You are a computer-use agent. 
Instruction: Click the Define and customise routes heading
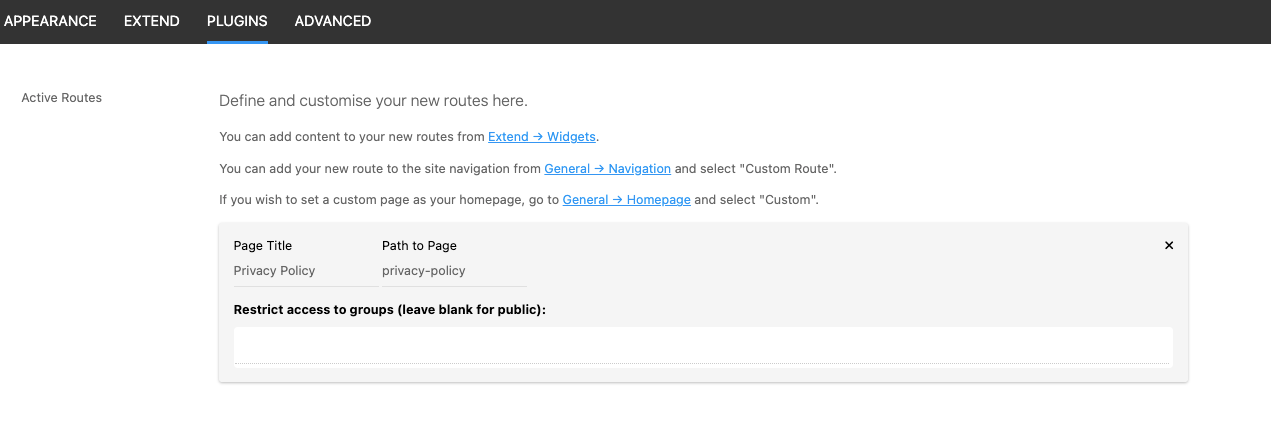[x=372, y=101]
